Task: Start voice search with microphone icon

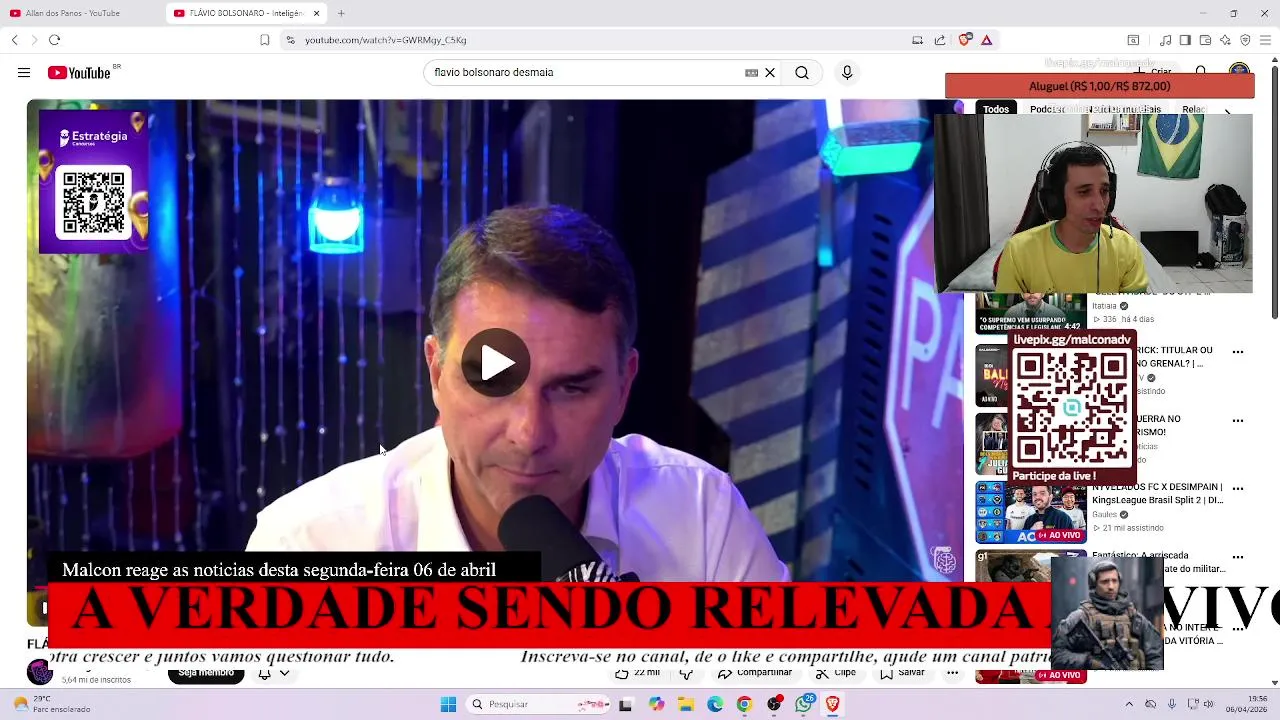Action: tap(847, 72)
